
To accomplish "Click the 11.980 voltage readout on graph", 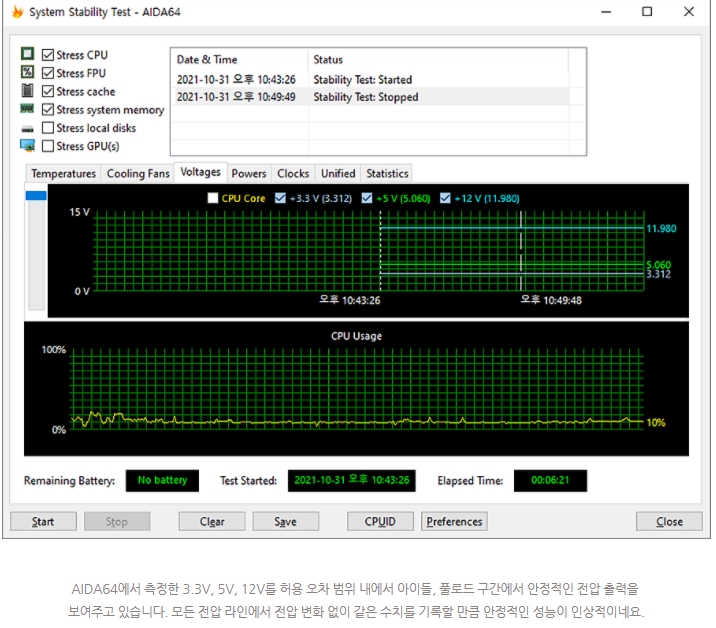I will point(661,228).
